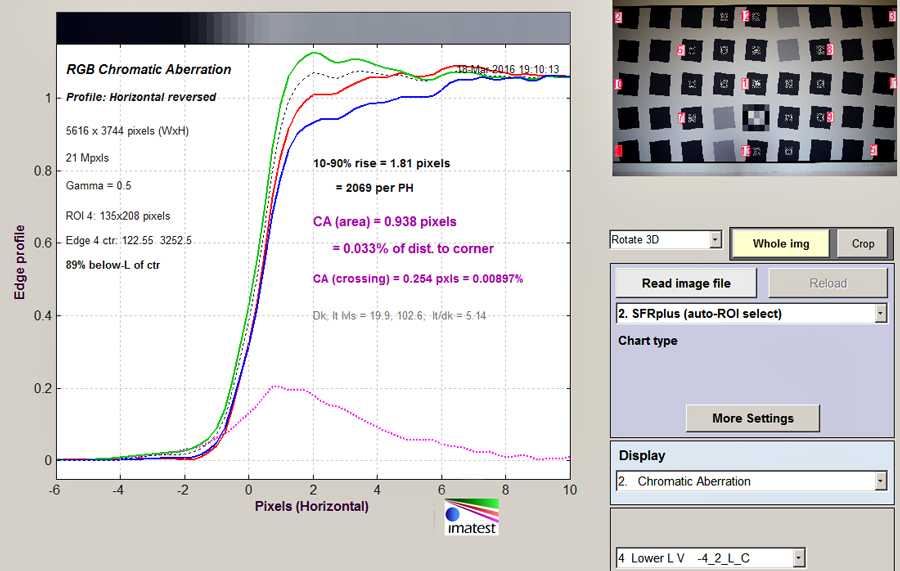The image size is (900, 571).
Task: Click the Imatest logo below the plot
Action: [471, 515]
